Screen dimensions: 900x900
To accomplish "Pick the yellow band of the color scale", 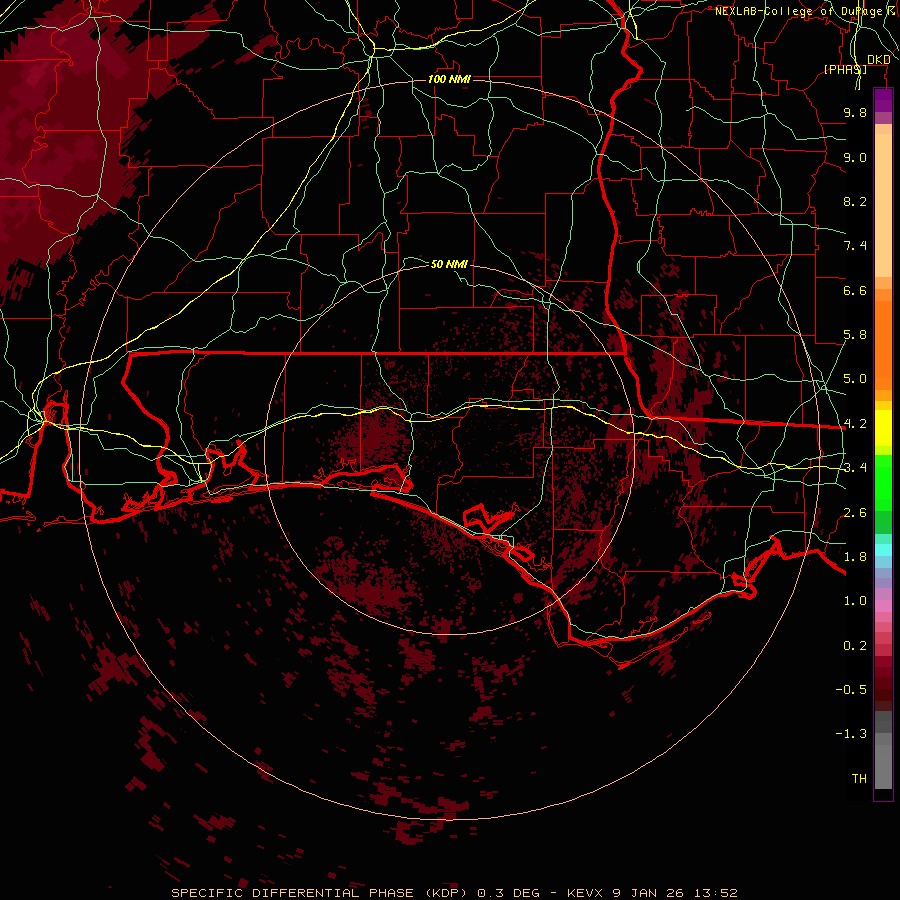I will 883,428.
